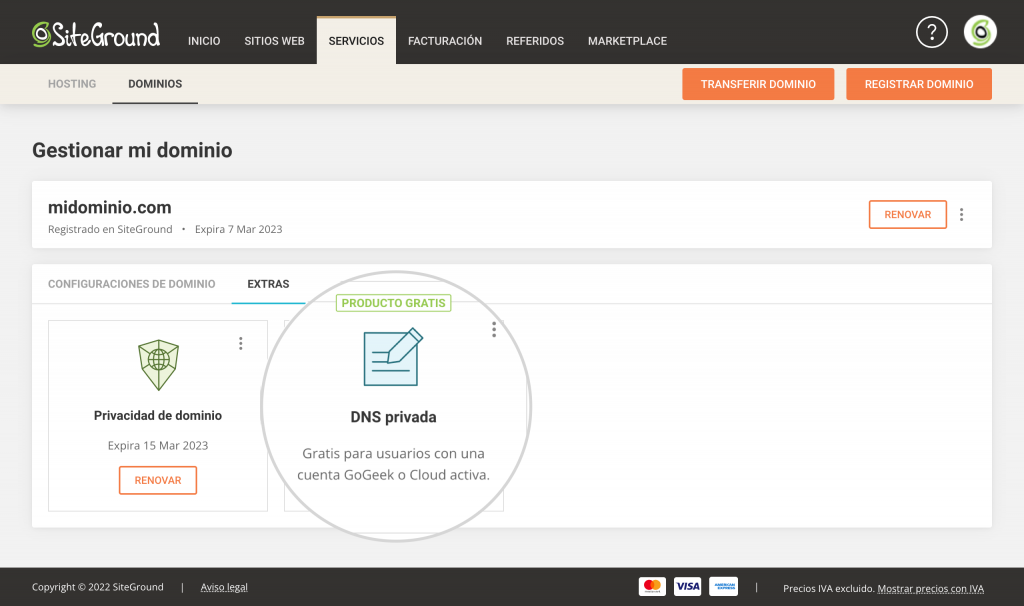The width and height of the screenshot is (1024, 606).
Task: Select the SERVICIOS menu tab
Action: pyautogui.click(x=356, y=40)
